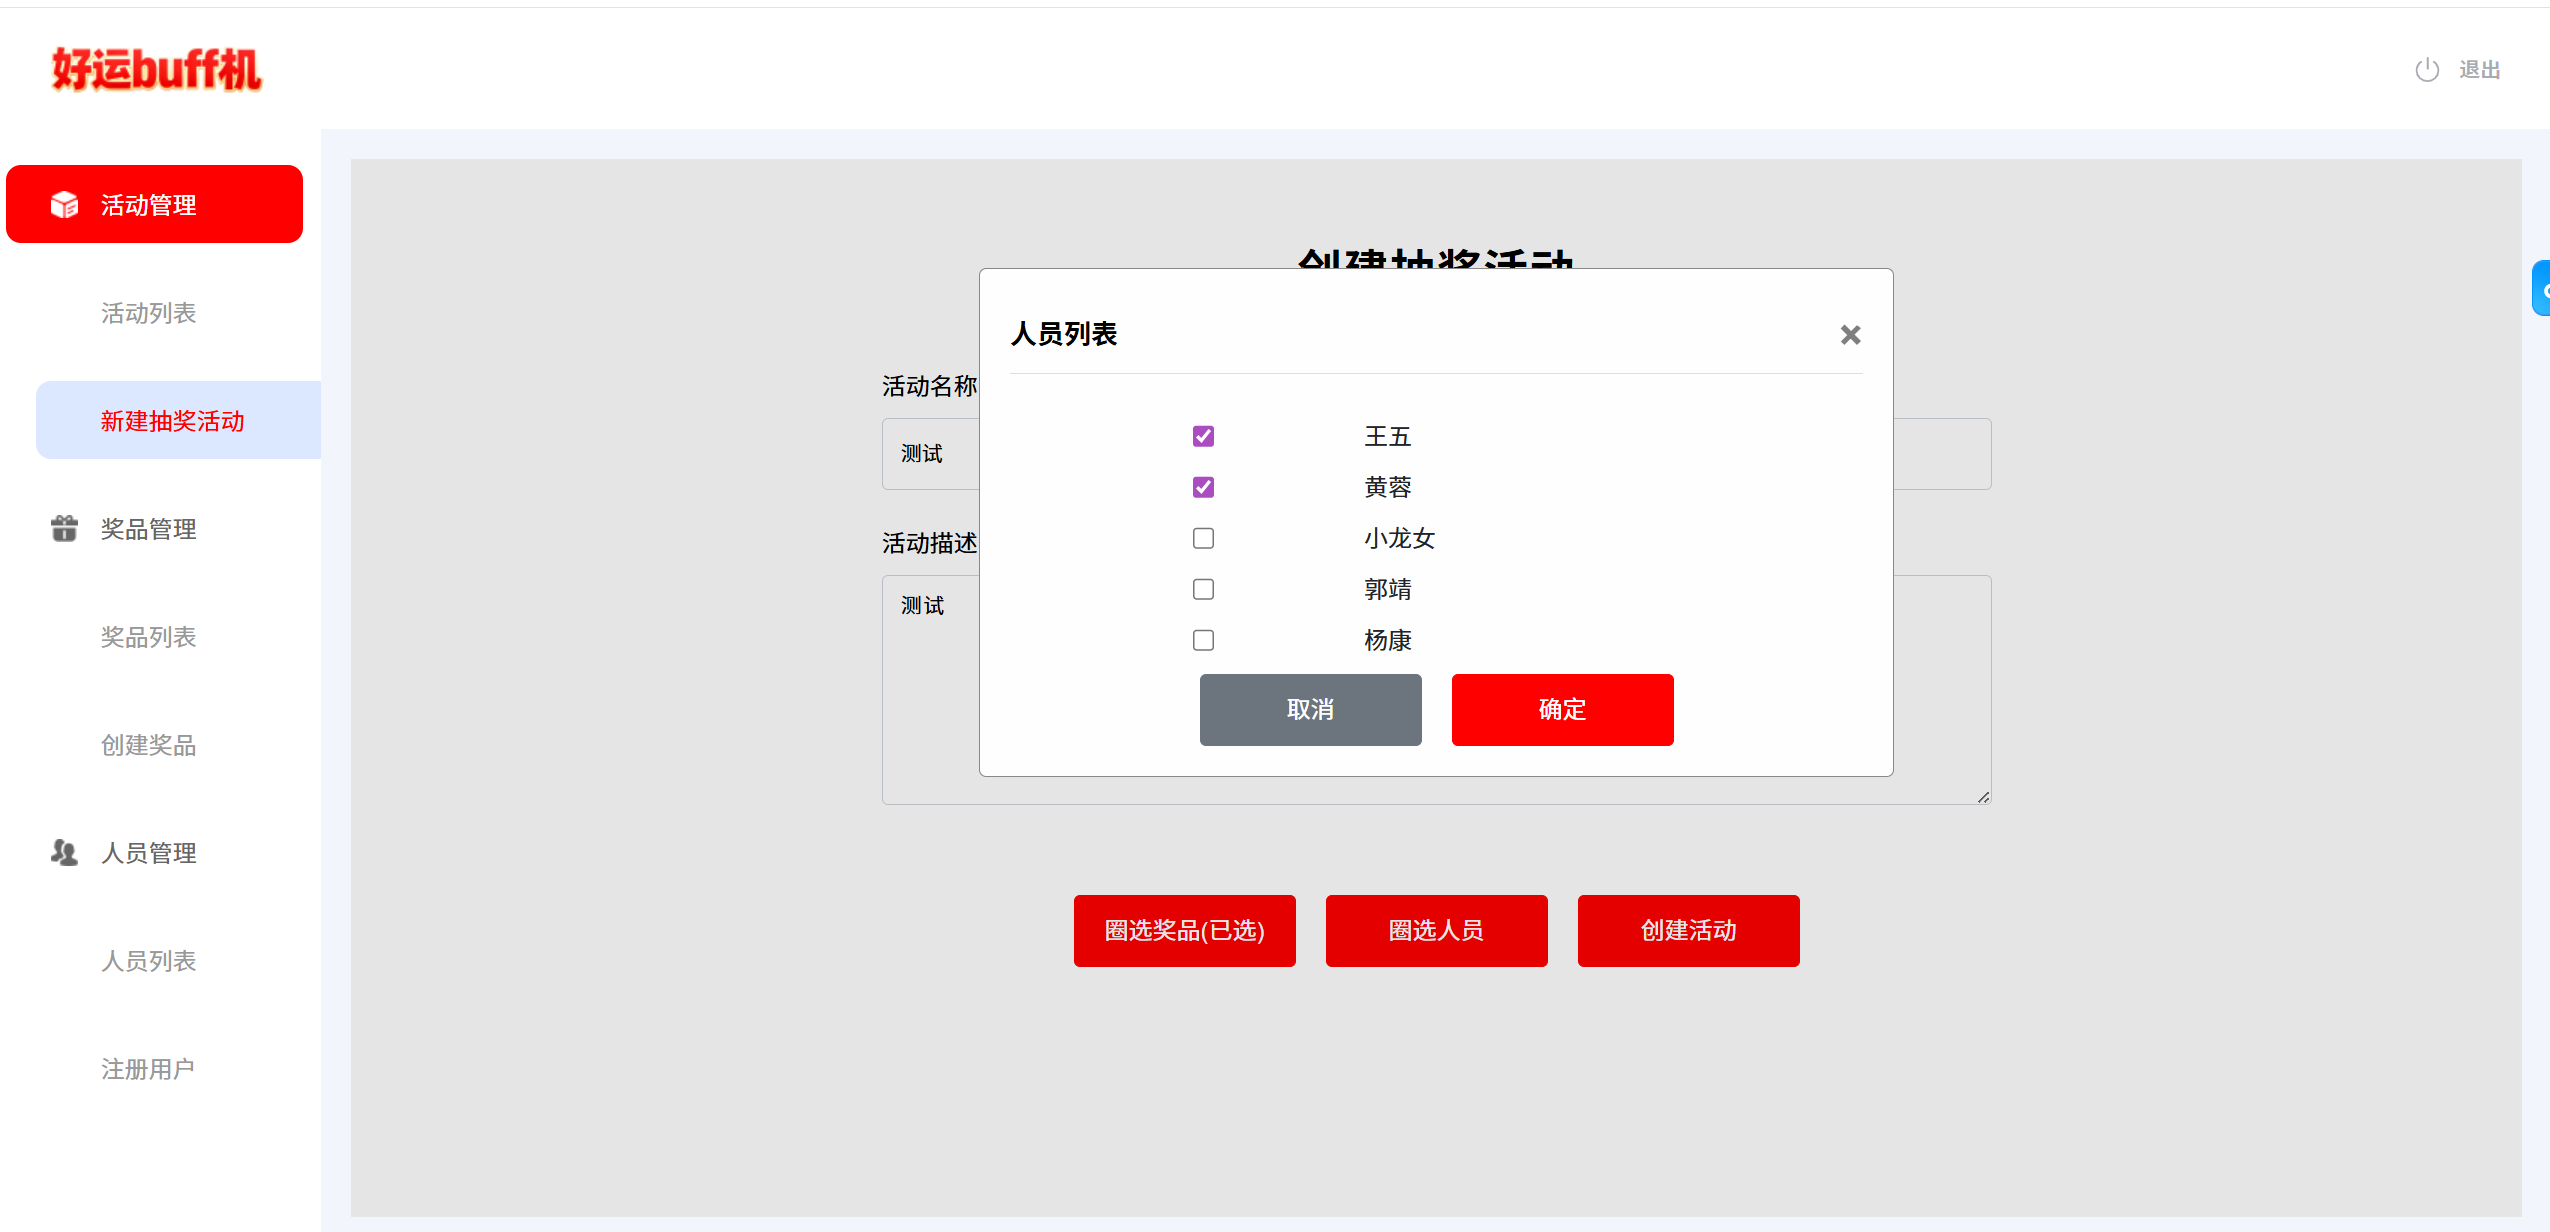Open 活动列表 in the sidebar
Screen dimensions: 2550x1232
(148, 313)
